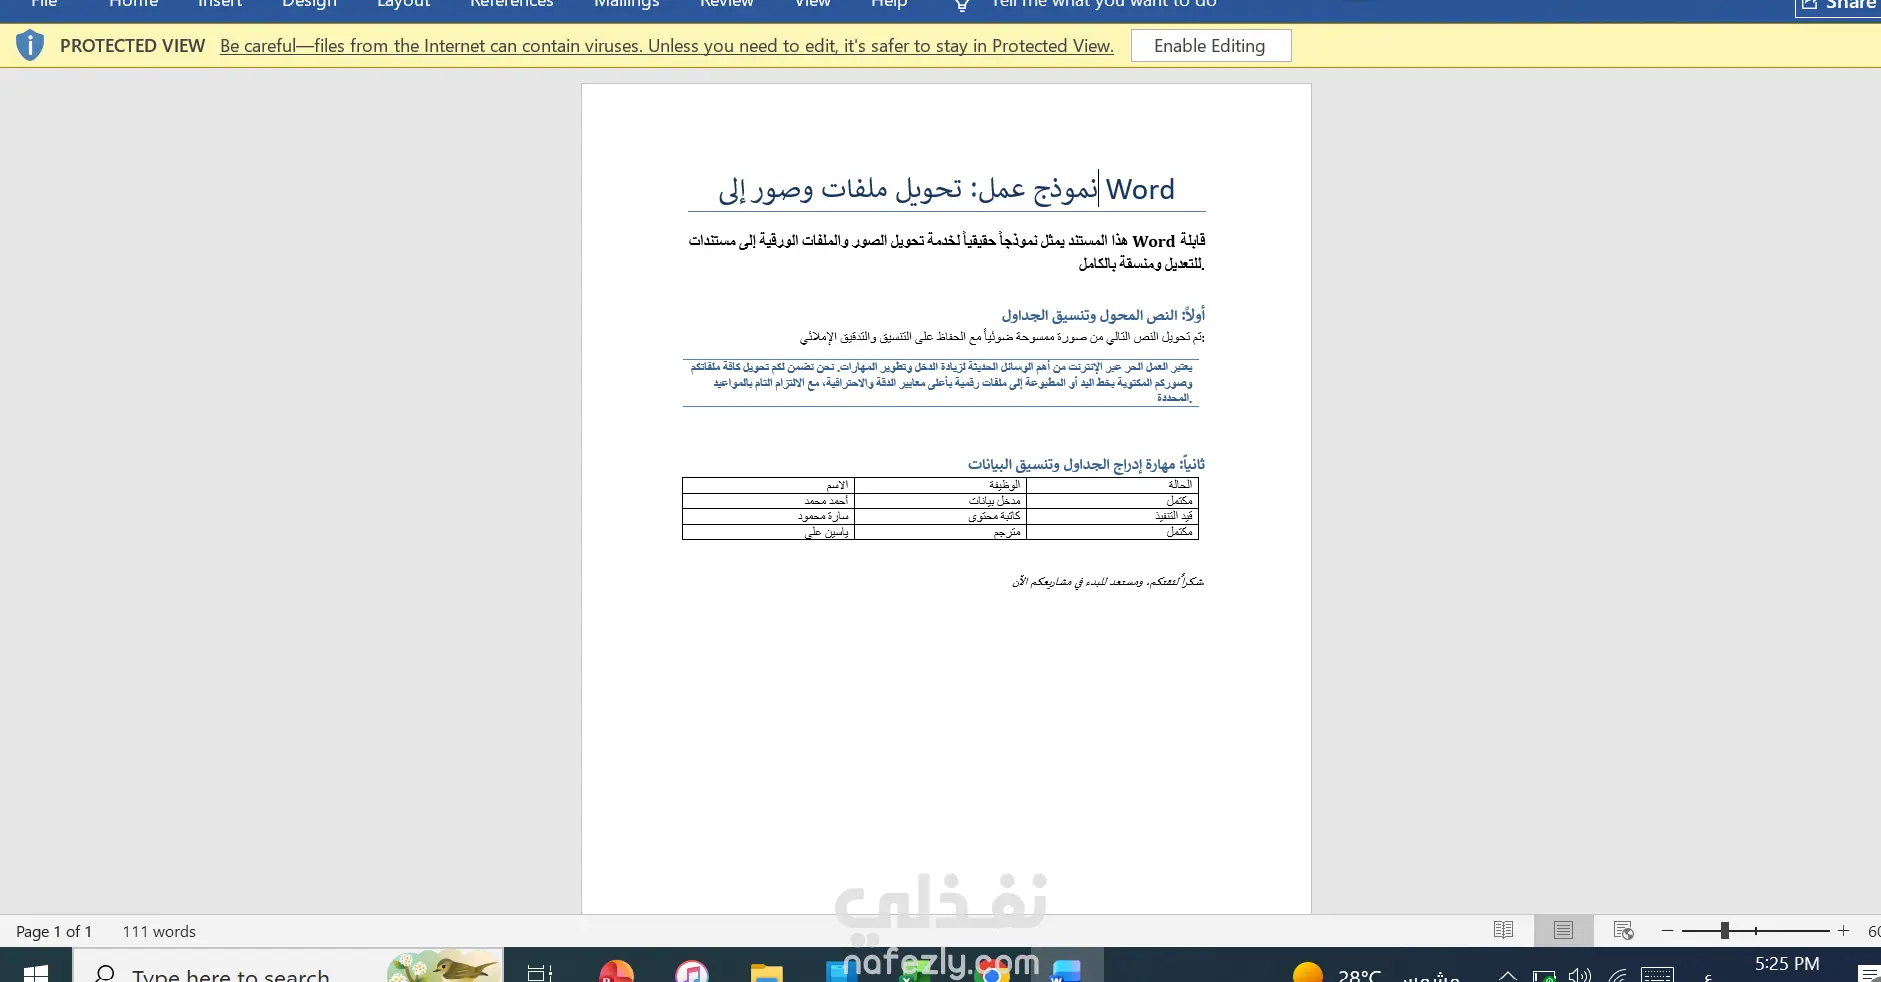Click the heading beginning with 'أولاً'

click(1103, 315)
